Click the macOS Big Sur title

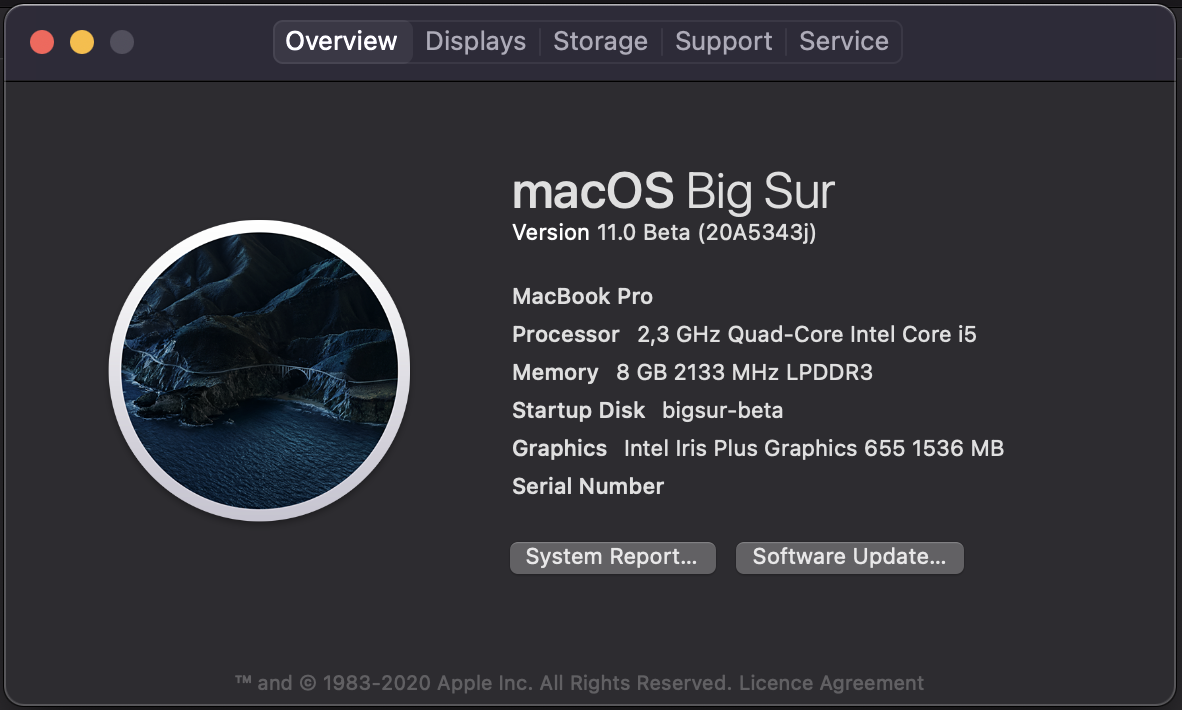673,191
